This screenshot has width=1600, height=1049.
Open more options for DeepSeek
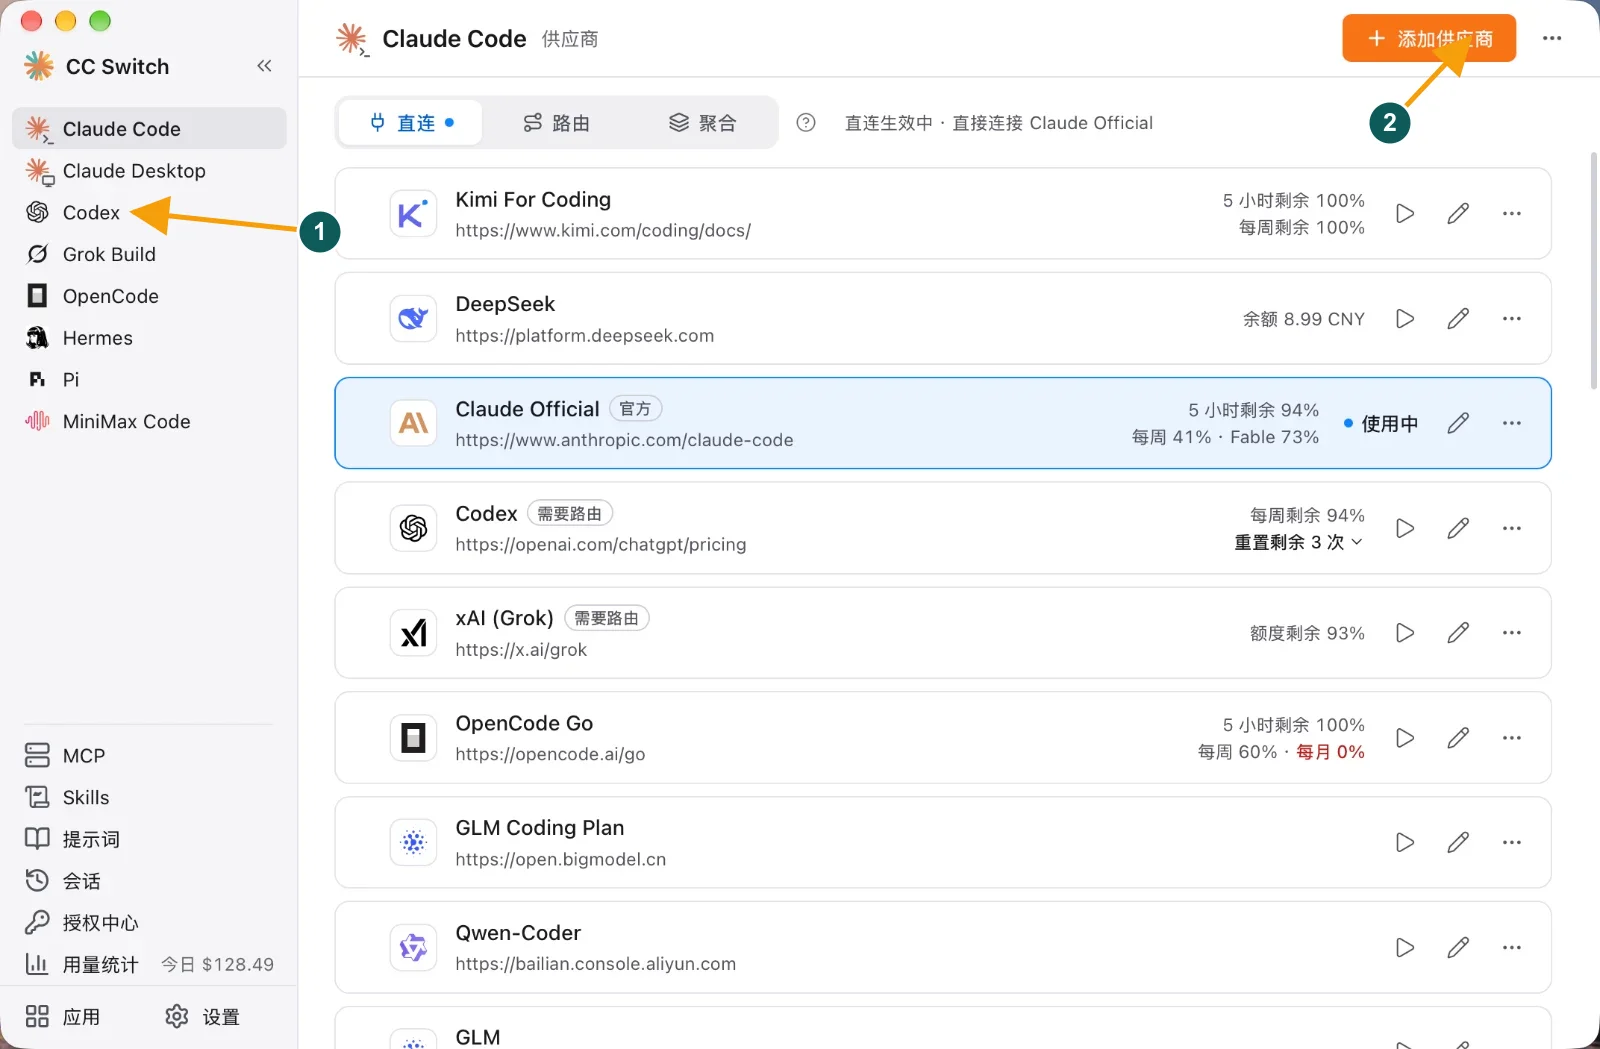[x=1512, y=318]
